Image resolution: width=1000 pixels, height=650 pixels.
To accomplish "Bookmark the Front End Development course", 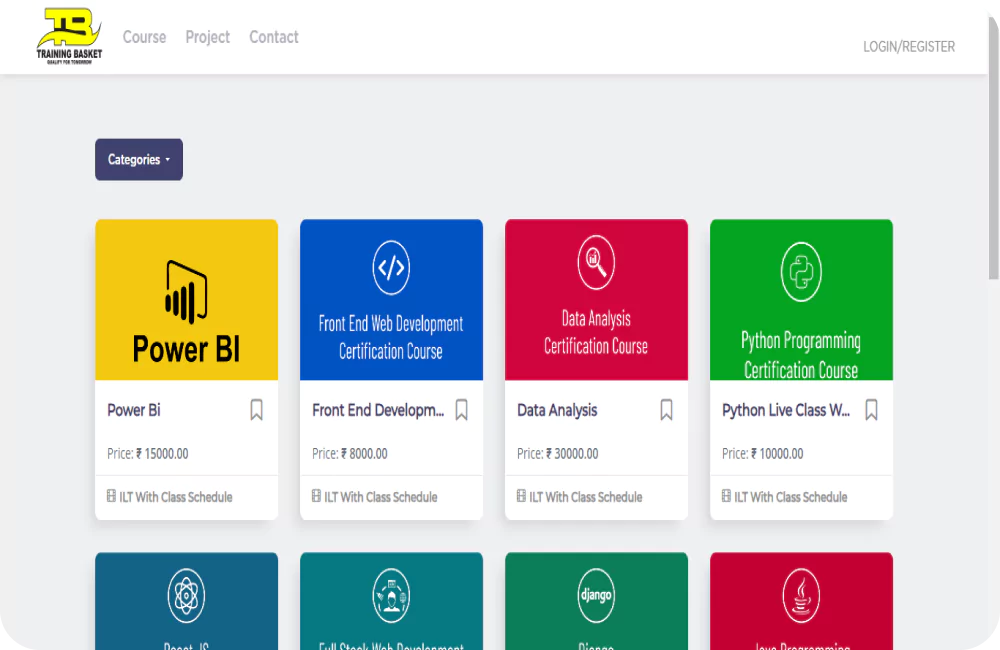I will (x=462, y=410).
